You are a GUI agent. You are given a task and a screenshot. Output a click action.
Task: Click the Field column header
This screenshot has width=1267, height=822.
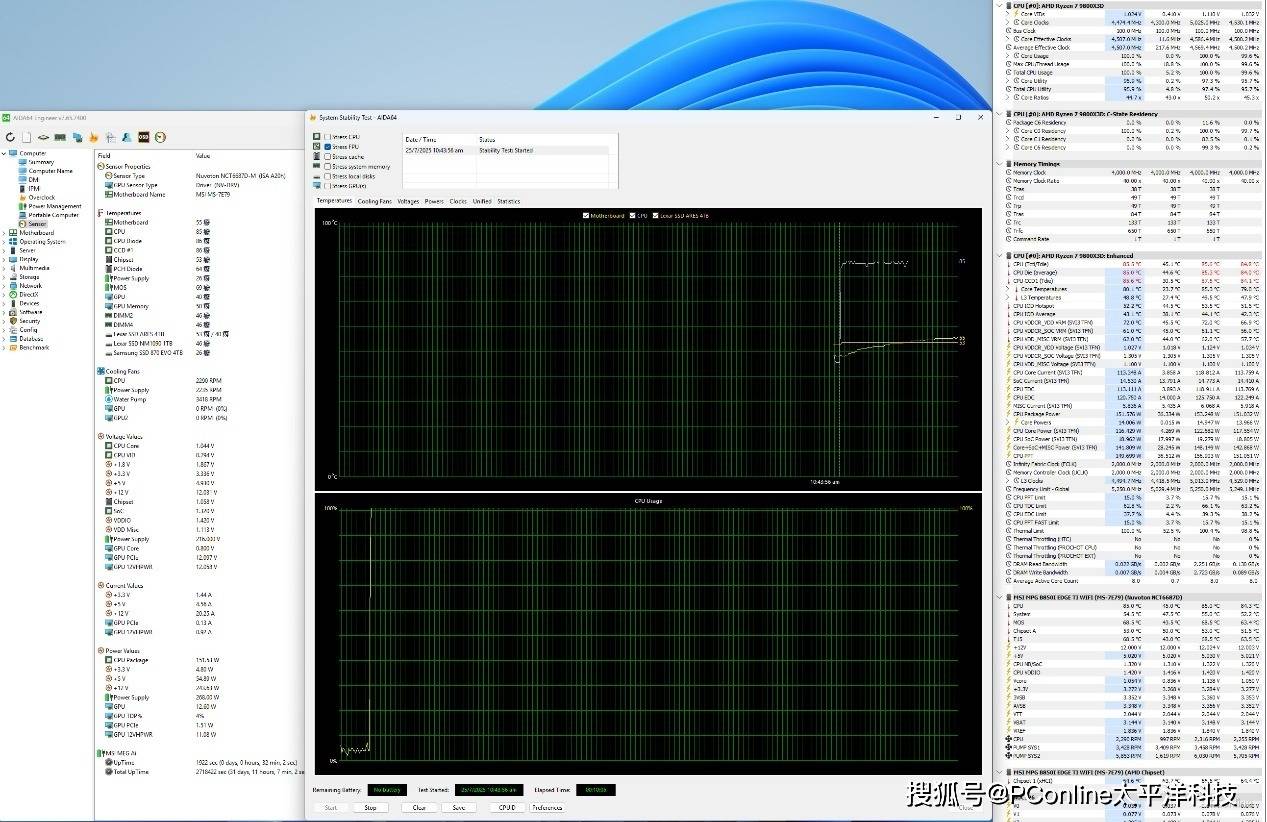(104, 156)
